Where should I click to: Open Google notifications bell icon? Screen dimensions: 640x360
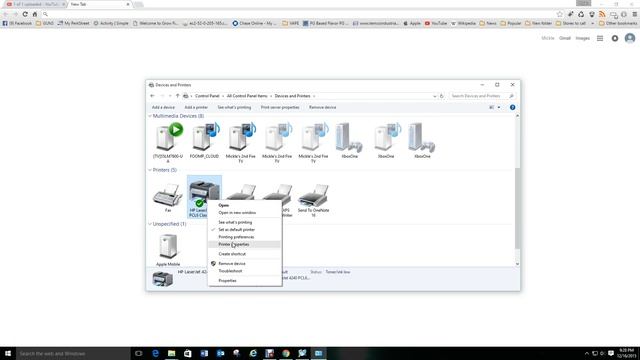coord(615,38)
